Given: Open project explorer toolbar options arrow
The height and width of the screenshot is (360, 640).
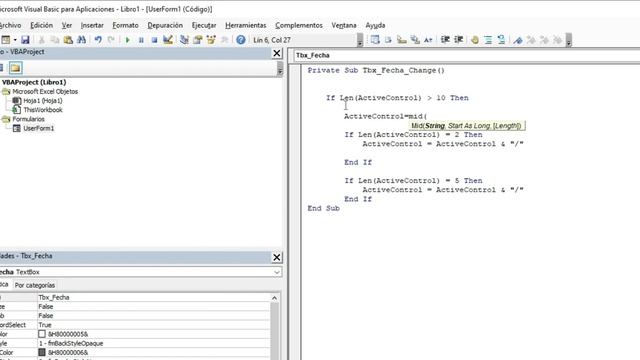Looking at the screenshot, I should pos(280,69).
